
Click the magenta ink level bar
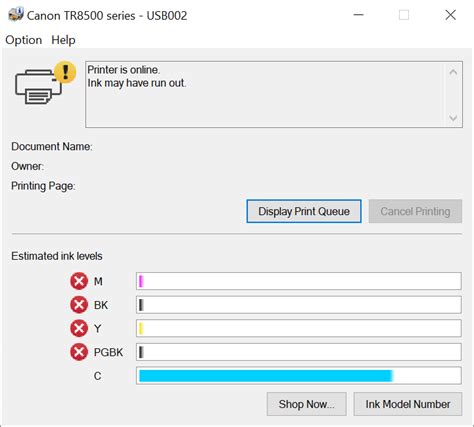[299, 281]
